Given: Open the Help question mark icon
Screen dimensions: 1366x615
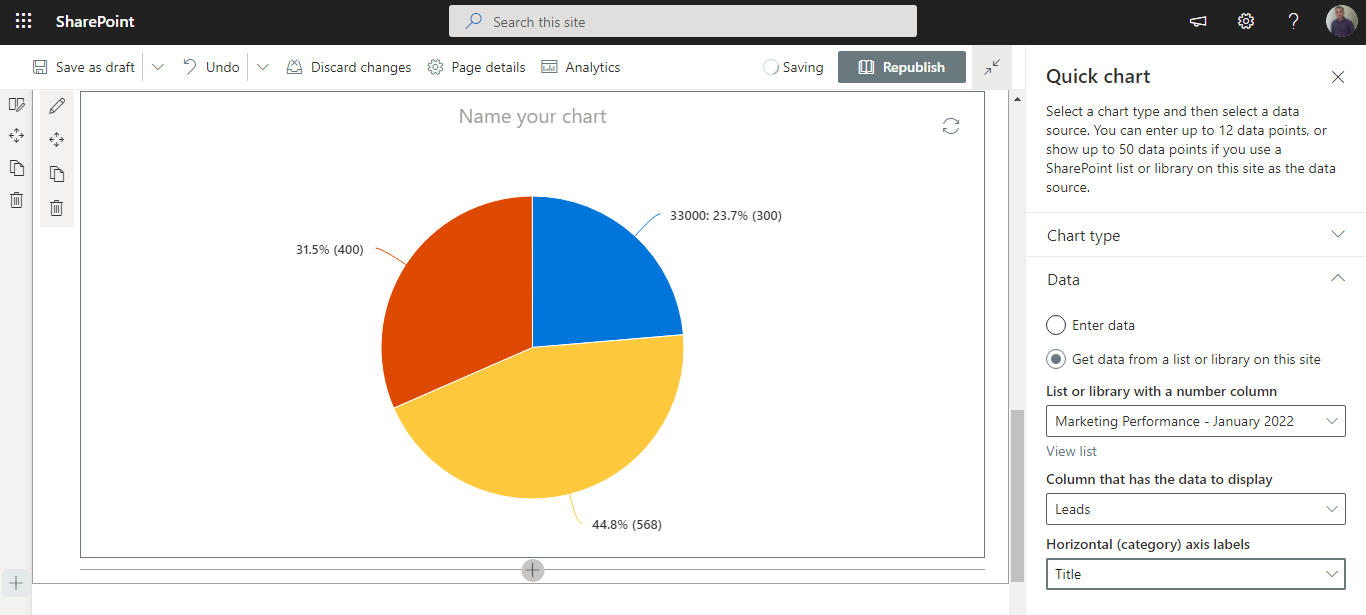Looking at the screenshot, I should (1293, 20).
